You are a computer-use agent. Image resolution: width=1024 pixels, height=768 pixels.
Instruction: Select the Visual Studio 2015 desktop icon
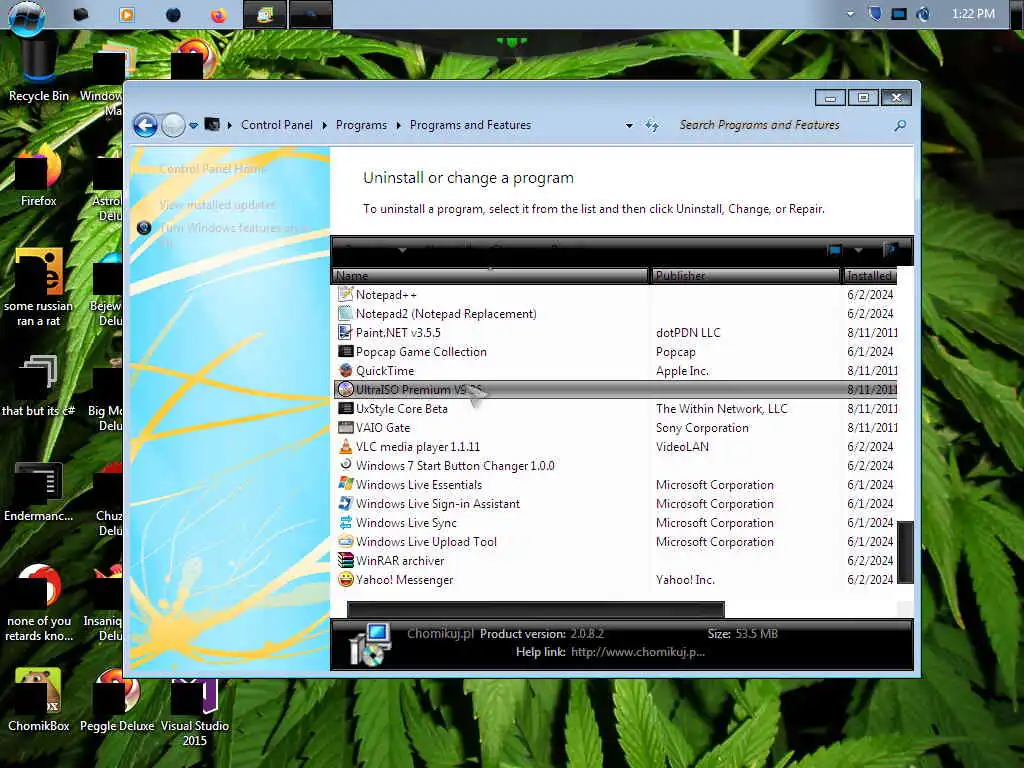(195, 712)
